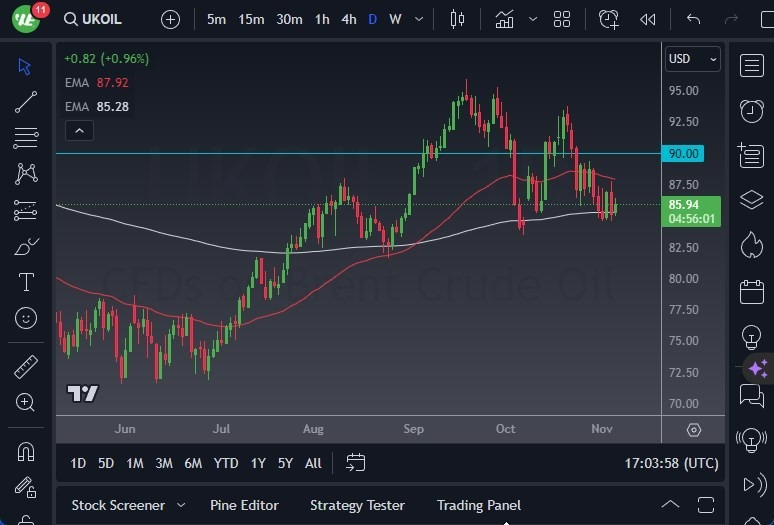The image size is (774, 525).
Task: Open the USD currency dropdown
Action: [693, 59]
